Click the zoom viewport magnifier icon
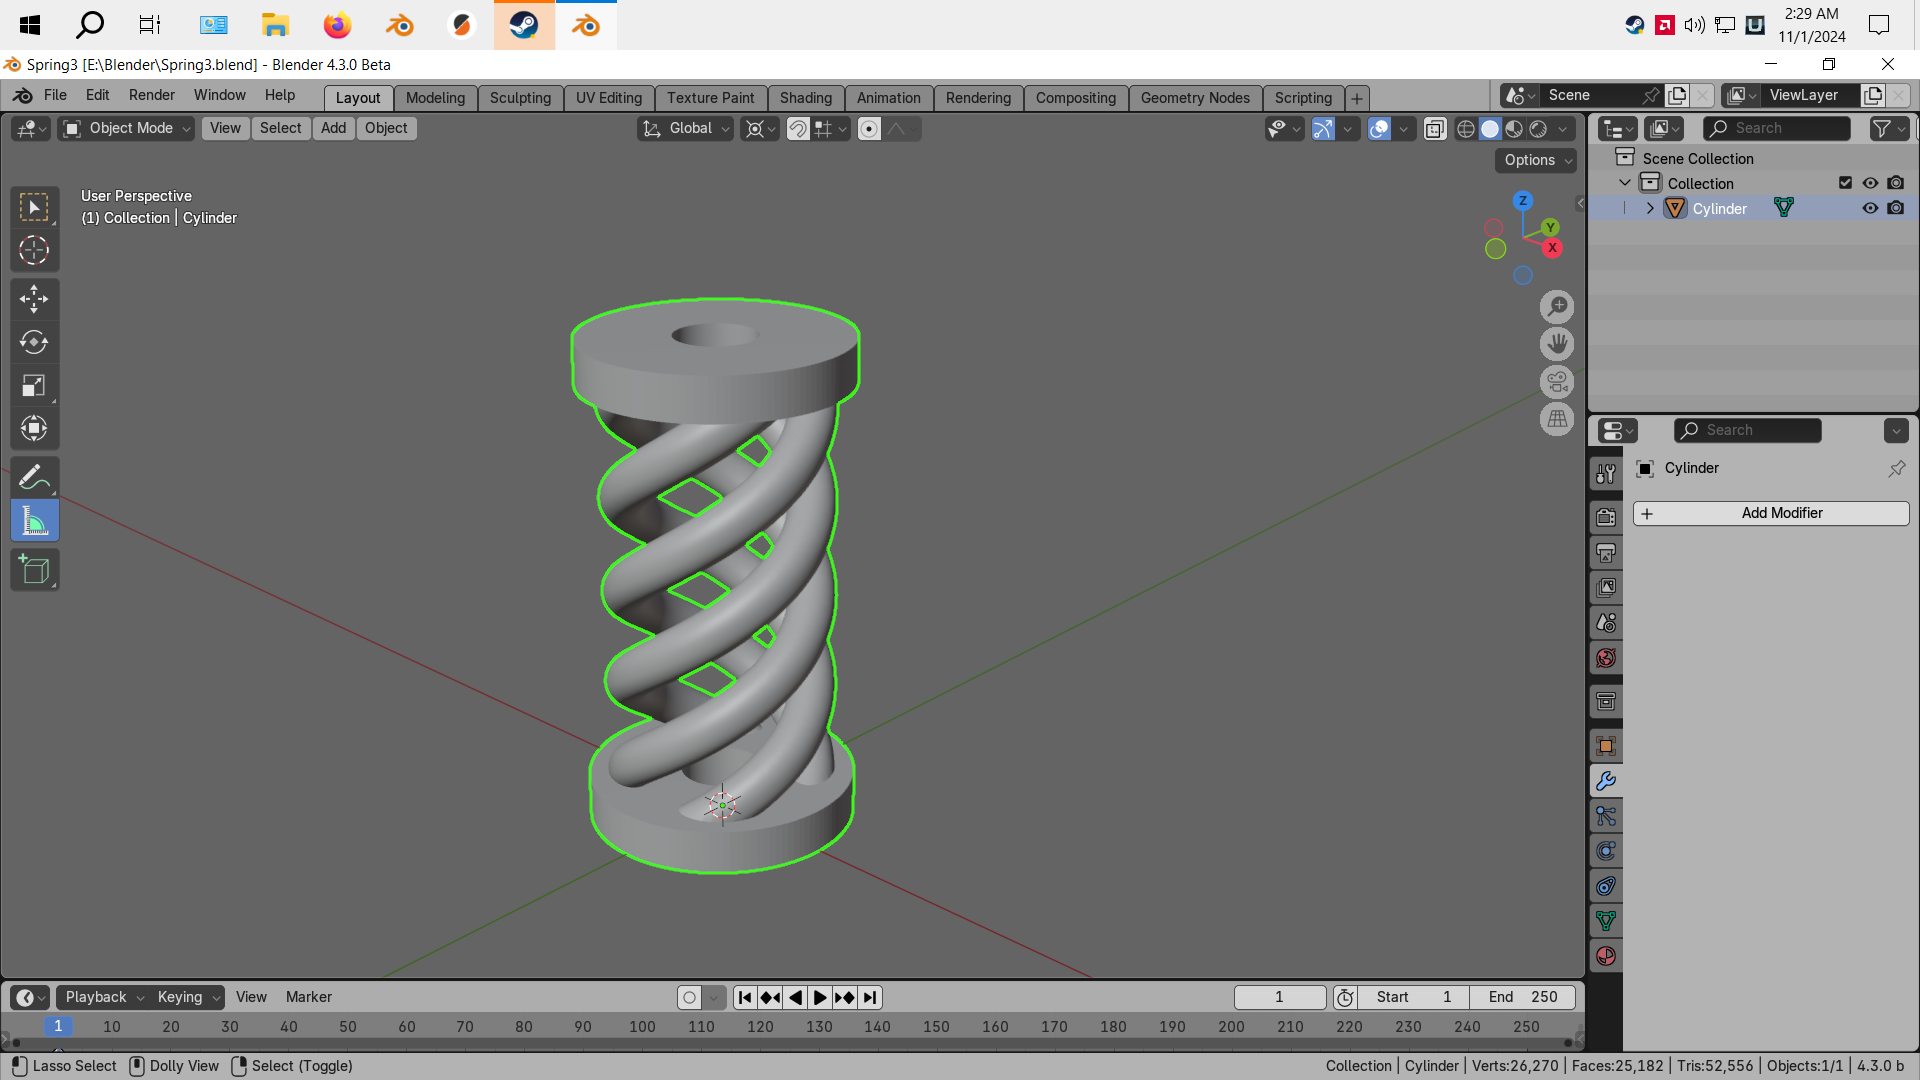The width and height of the screenshot is (1920, 1080). [x=1557, y=306]
